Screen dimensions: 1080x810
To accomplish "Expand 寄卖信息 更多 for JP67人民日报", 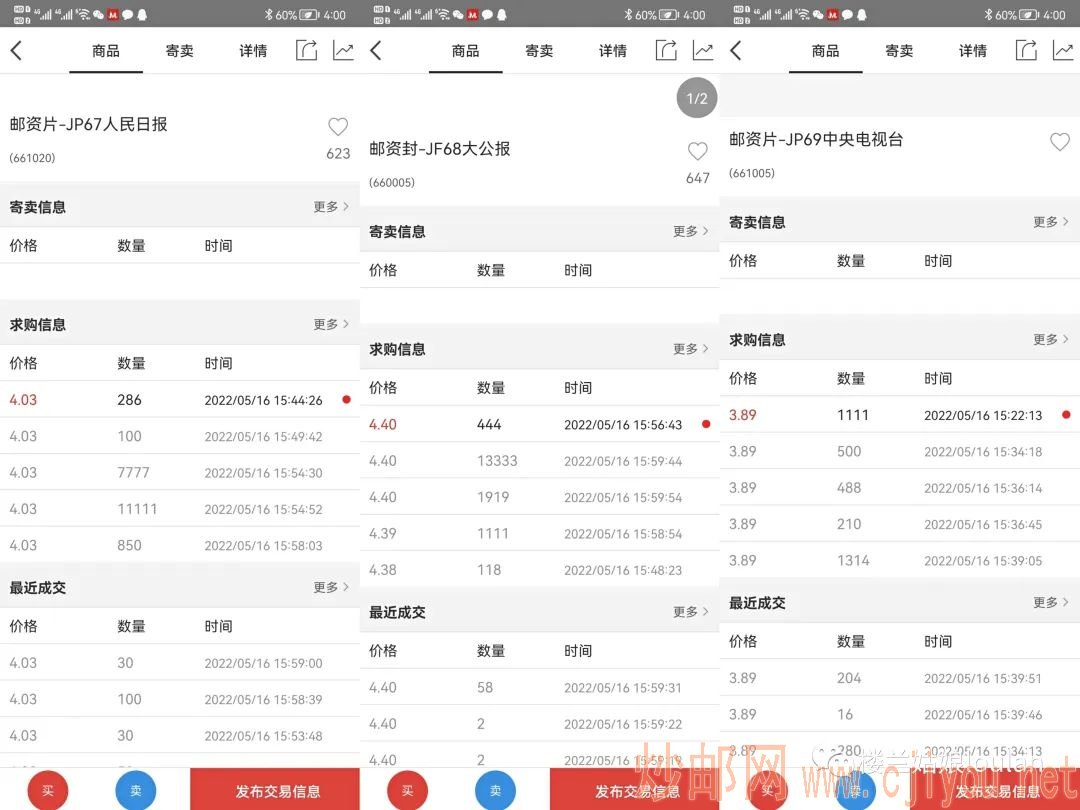I will pyautogui.click(x=331, y=207).
